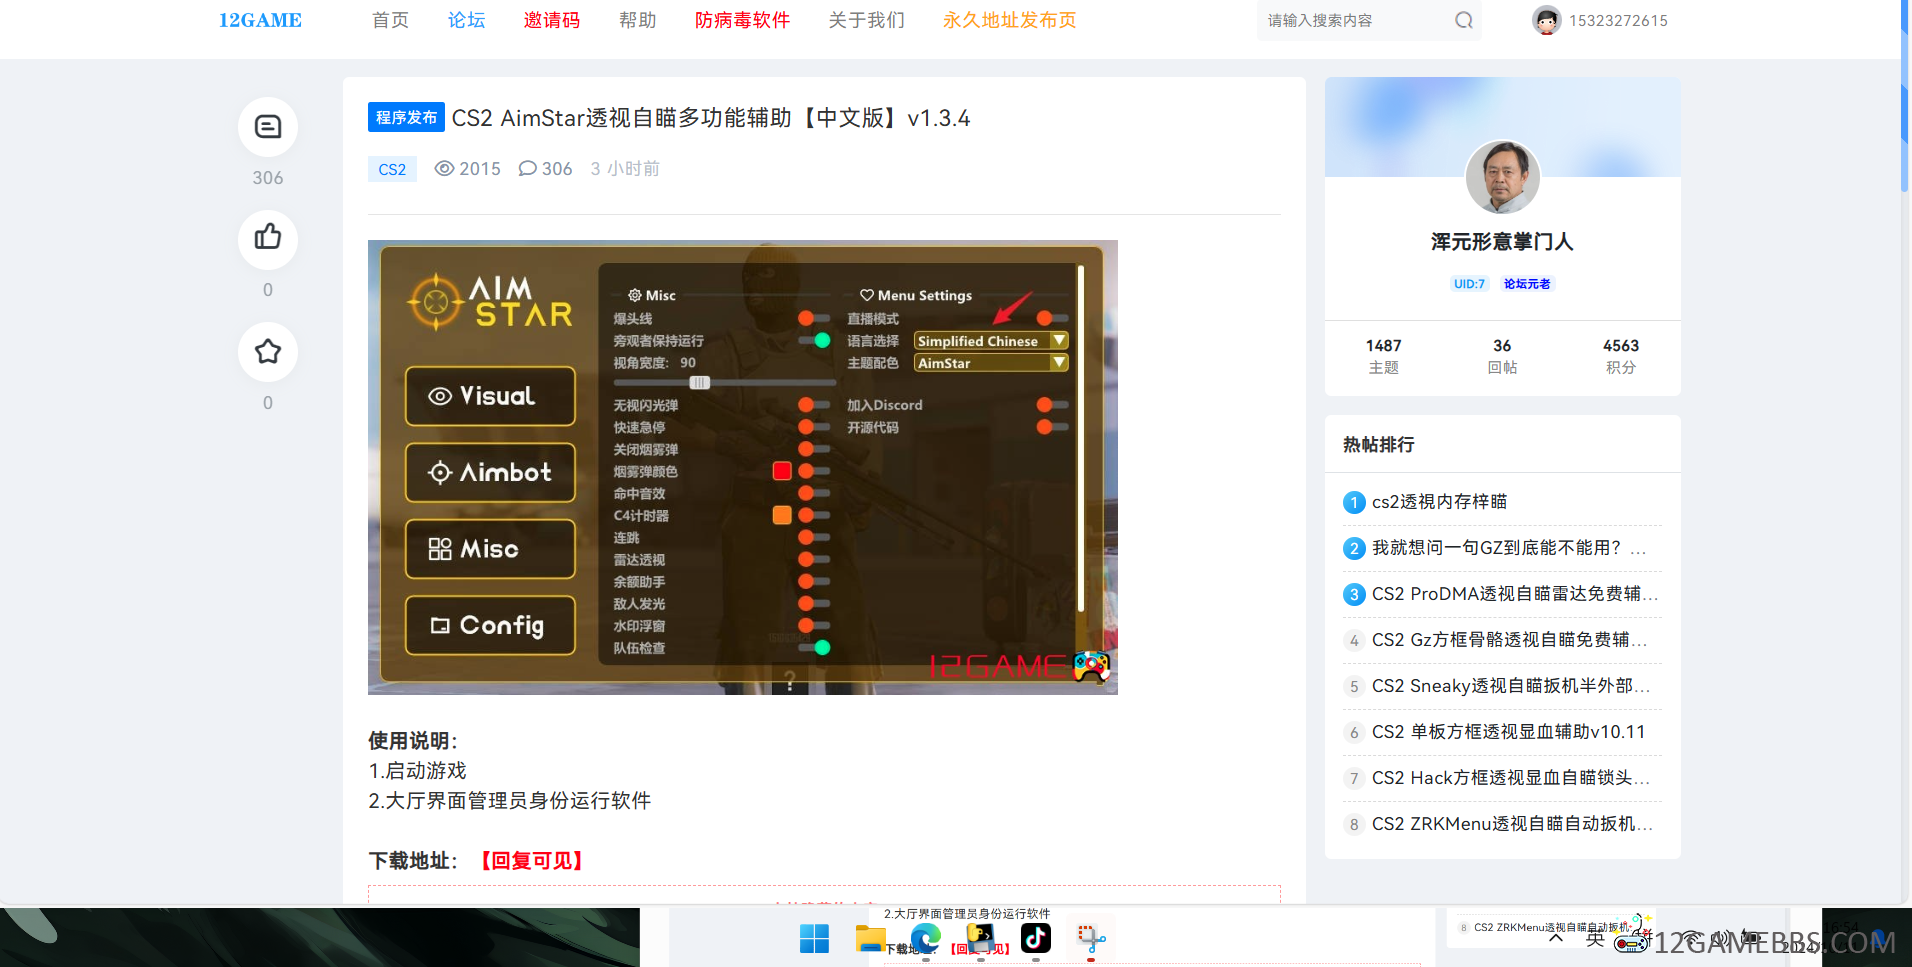Viewport: 1912px width, 967px height.
Task: Click the orange C4计时器 color swatch
Action: point(782,515)
